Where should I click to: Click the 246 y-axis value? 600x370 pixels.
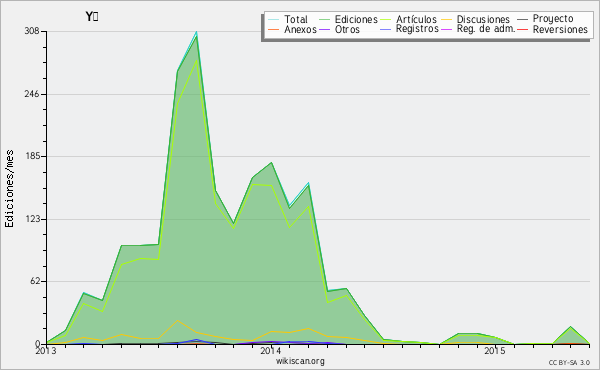[x=32, y=94]
